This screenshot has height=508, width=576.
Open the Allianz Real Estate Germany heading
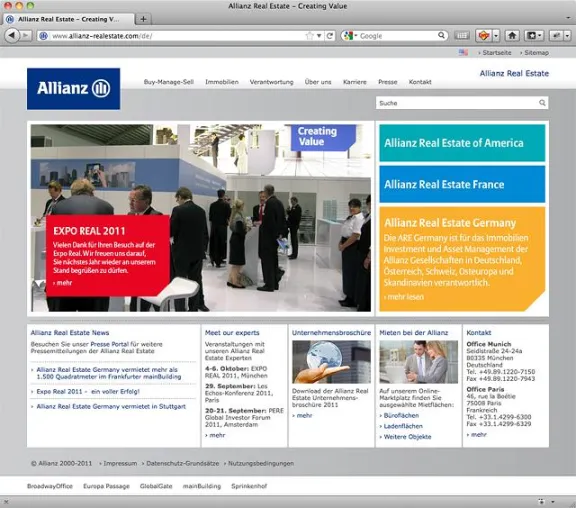tap(450, 223)
